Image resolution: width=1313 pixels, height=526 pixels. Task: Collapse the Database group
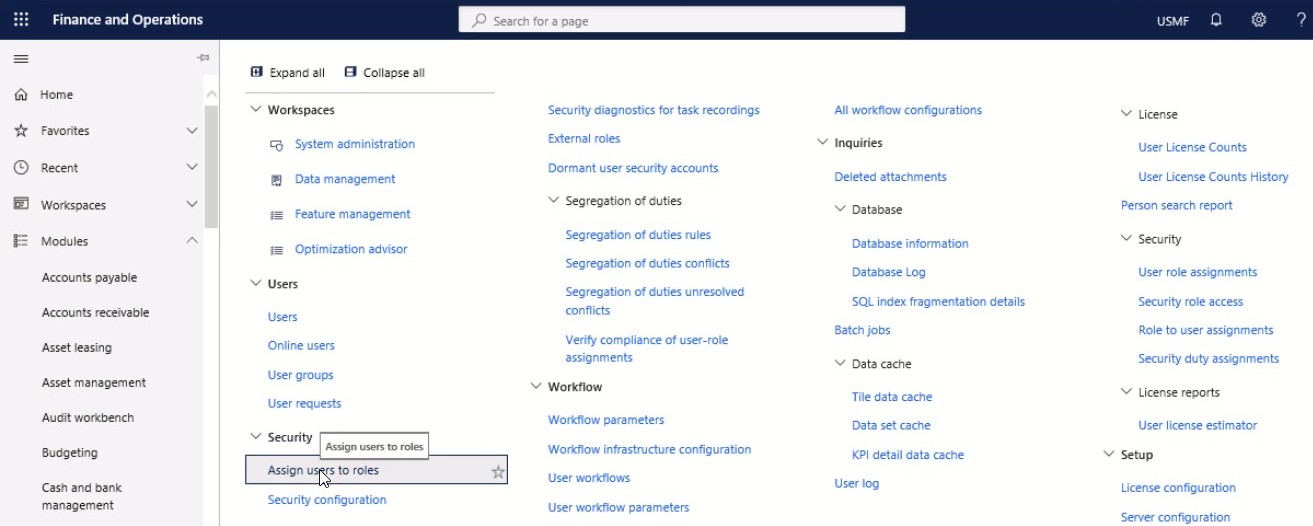pos(840,210)
